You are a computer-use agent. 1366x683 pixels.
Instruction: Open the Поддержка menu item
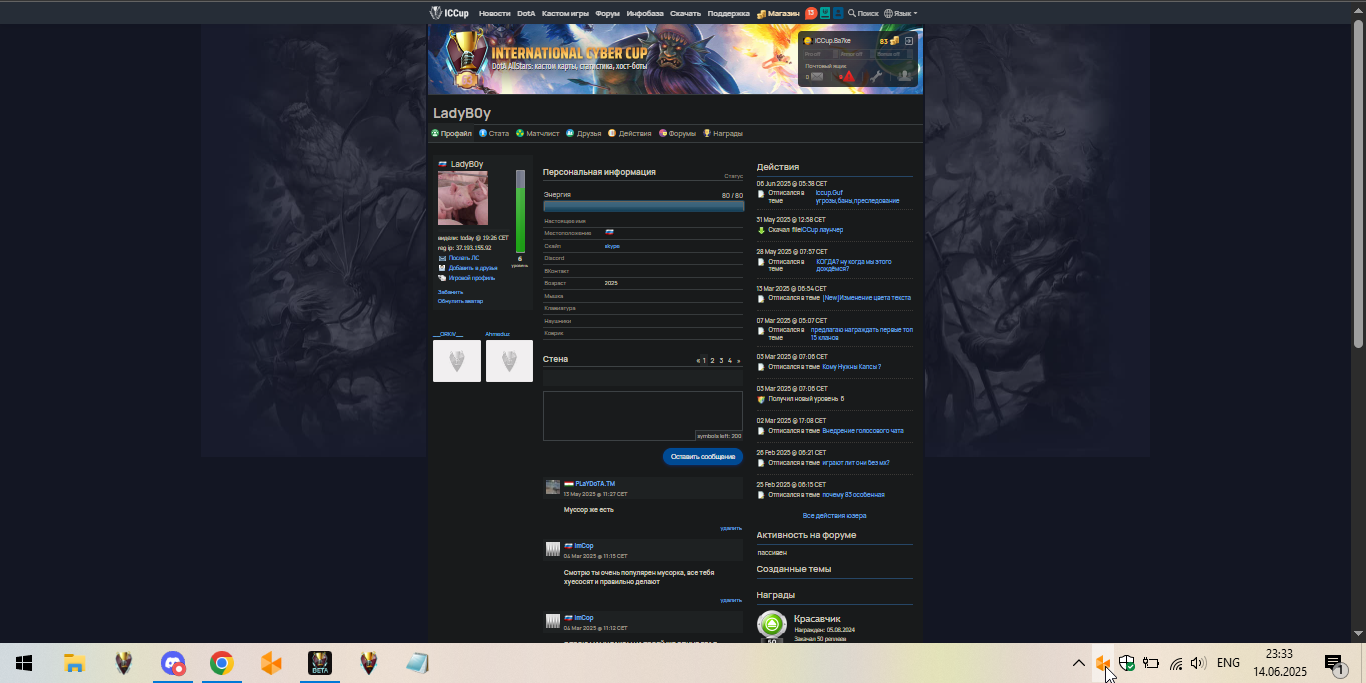click(728, 14)
